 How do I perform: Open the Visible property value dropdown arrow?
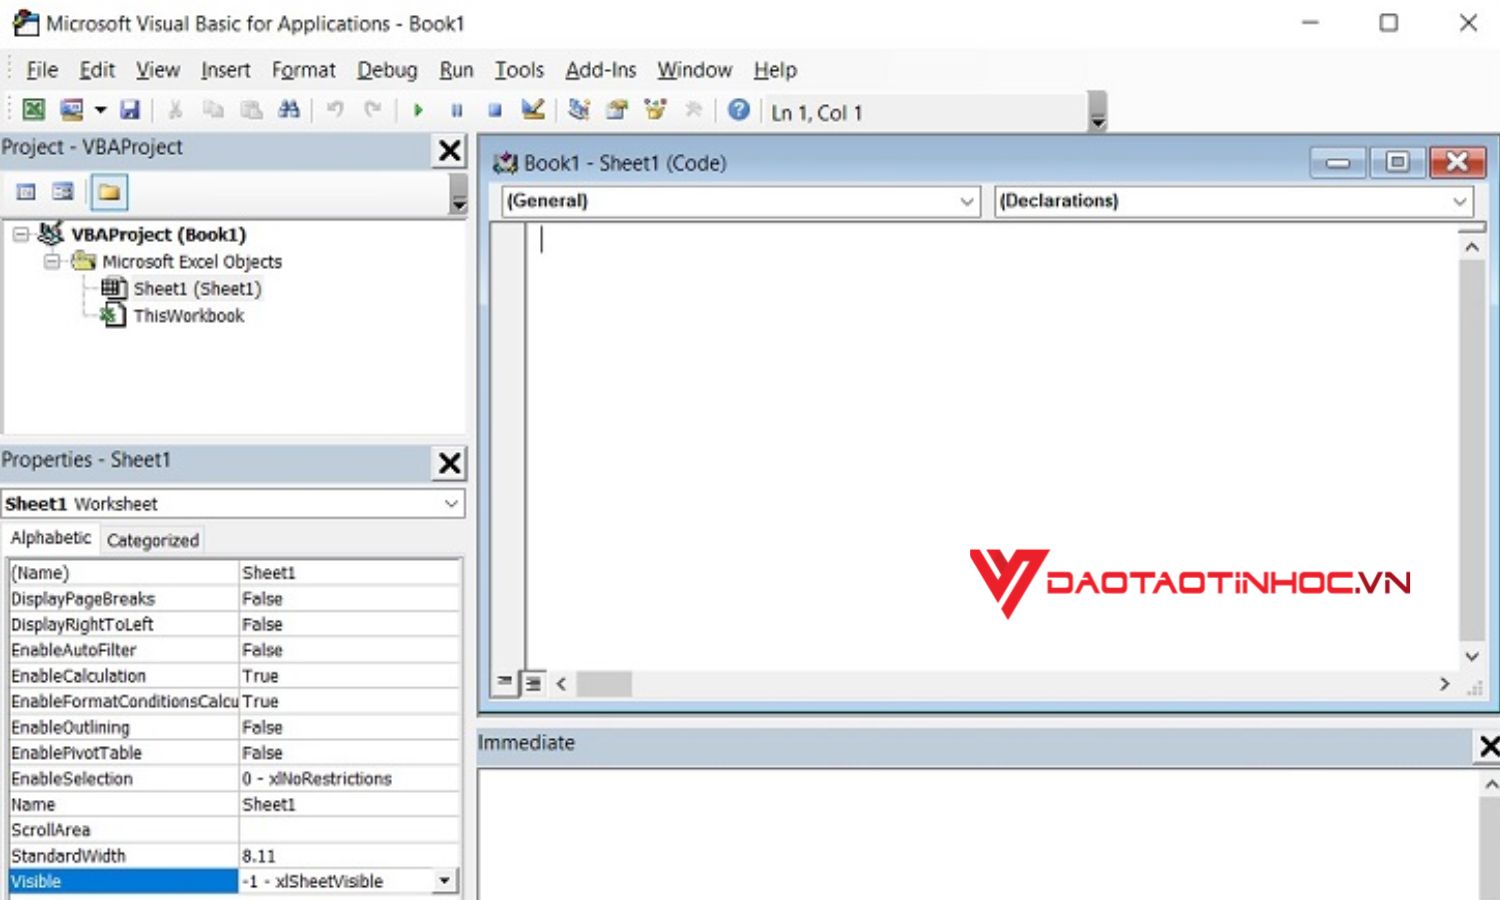445,881
